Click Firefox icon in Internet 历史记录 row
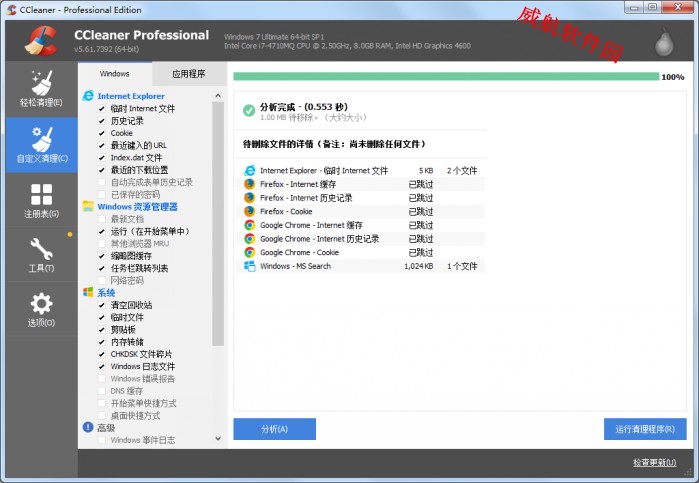This screenshot has width=699, height=483. coord(250,198)
